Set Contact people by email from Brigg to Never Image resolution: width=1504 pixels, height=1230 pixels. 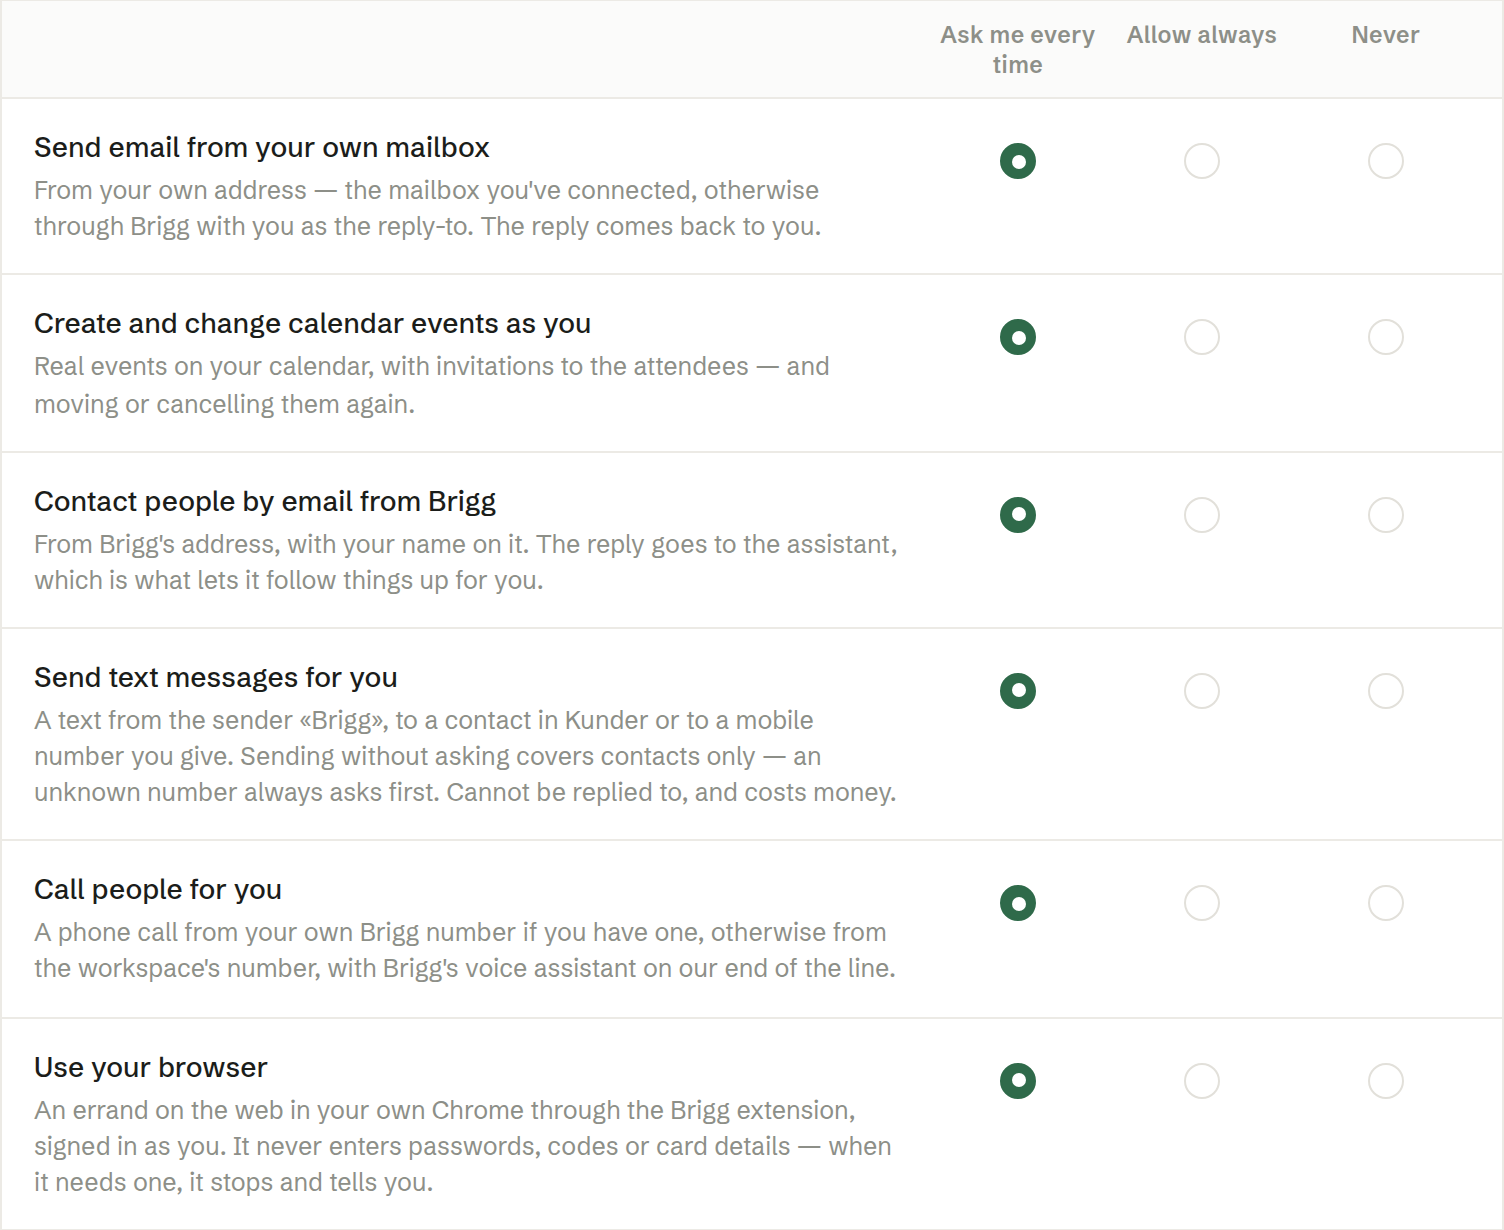pyautogui.click(x=1385, y=515)
